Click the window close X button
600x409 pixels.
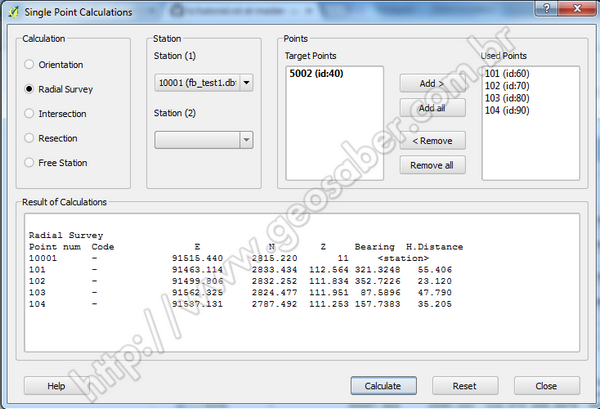[577, 8]
